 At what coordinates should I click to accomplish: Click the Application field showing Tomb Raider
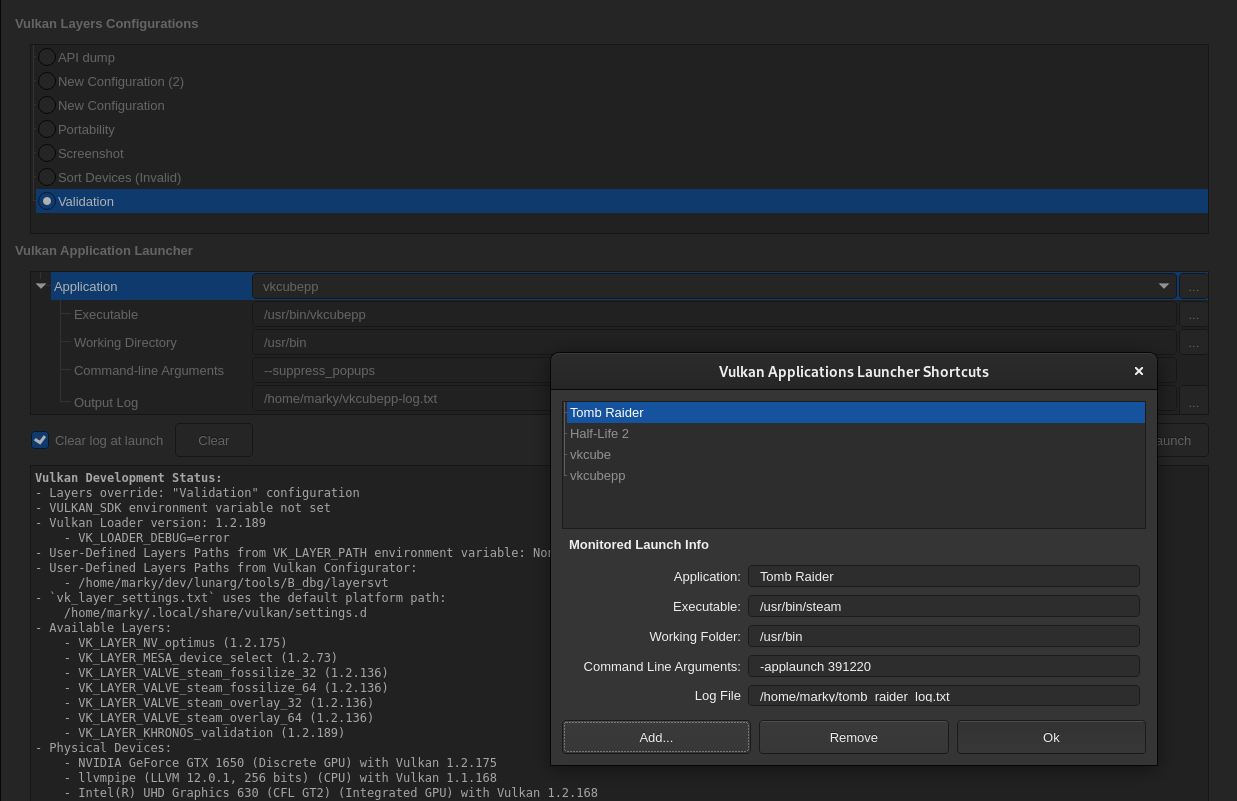coord(944,576)
